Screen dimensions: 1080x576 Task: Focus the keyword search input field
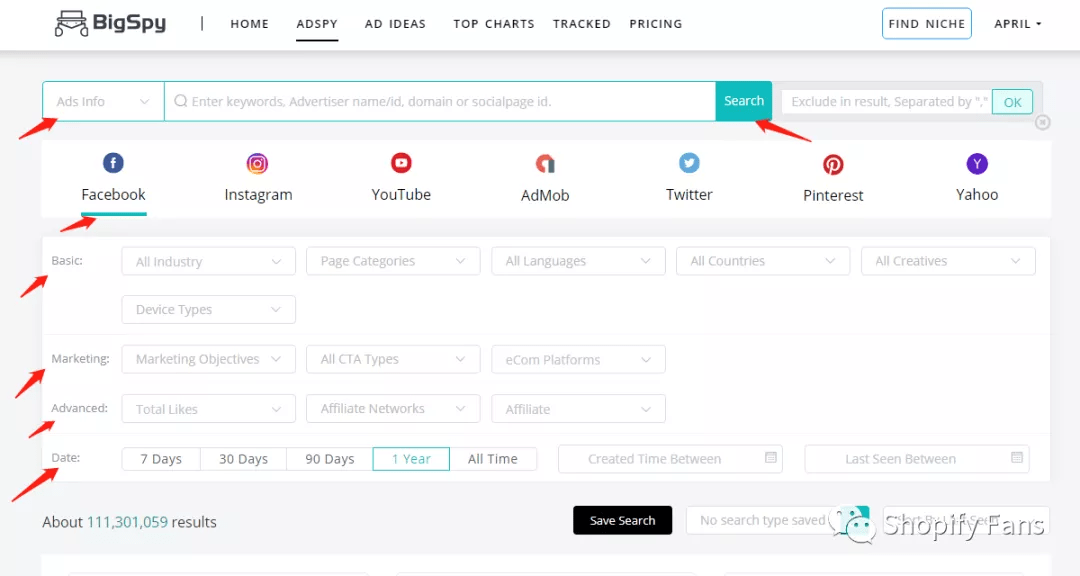coord(440,101)
